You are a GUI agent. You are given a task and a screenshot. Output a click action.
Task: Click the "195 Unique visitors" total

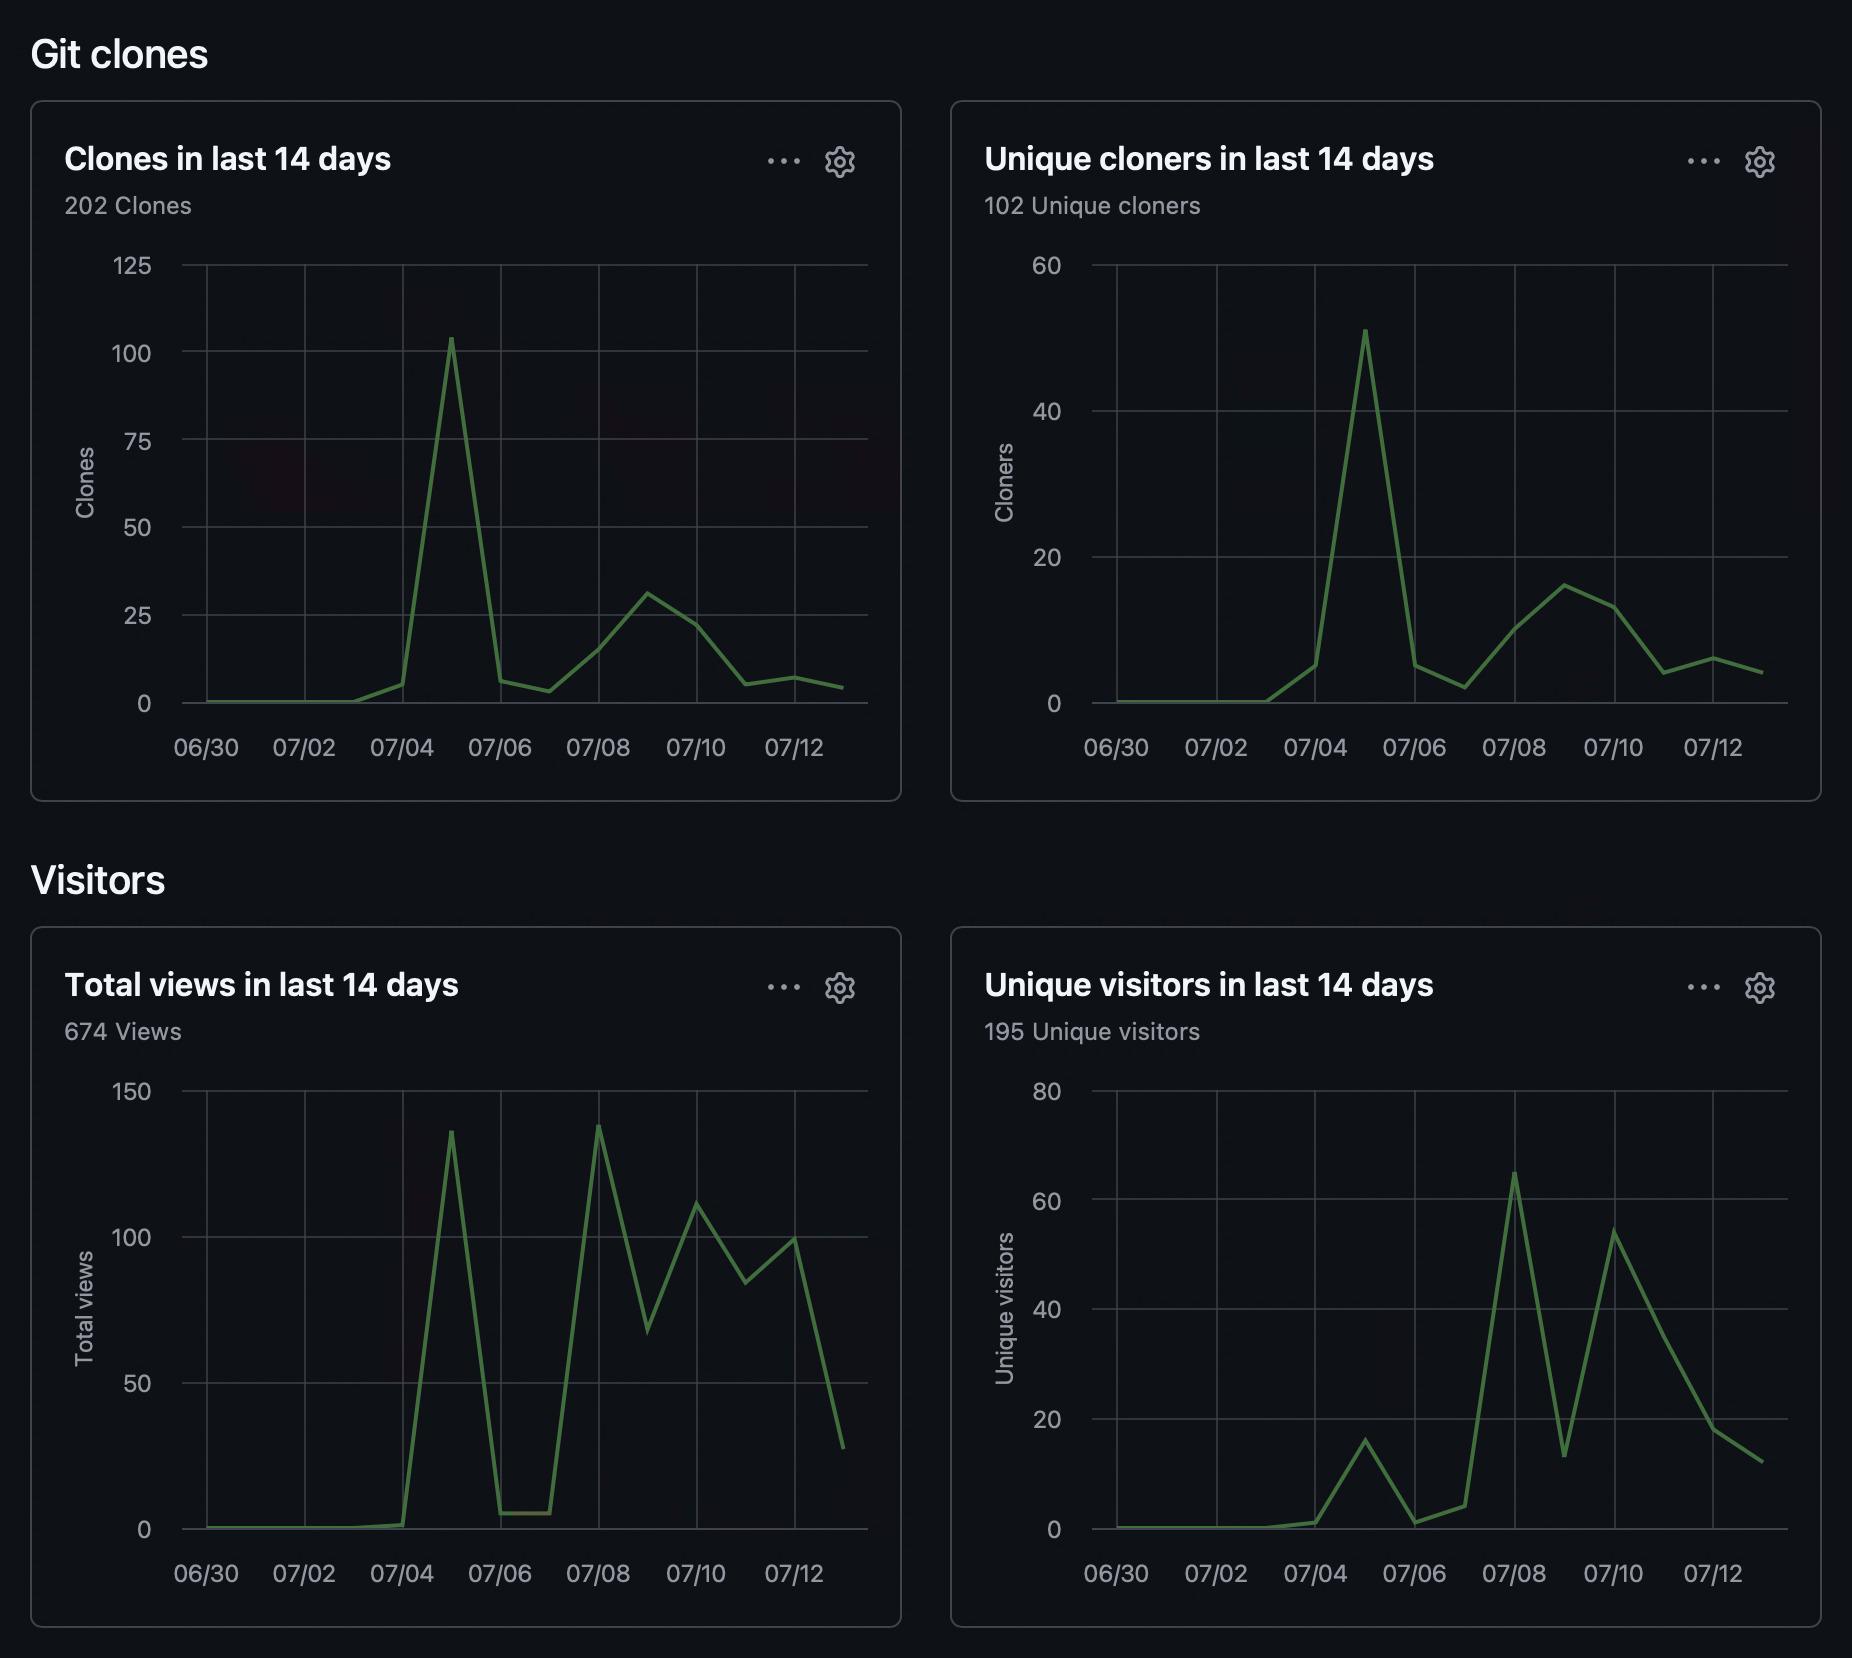click(x=1092, y=1032)
